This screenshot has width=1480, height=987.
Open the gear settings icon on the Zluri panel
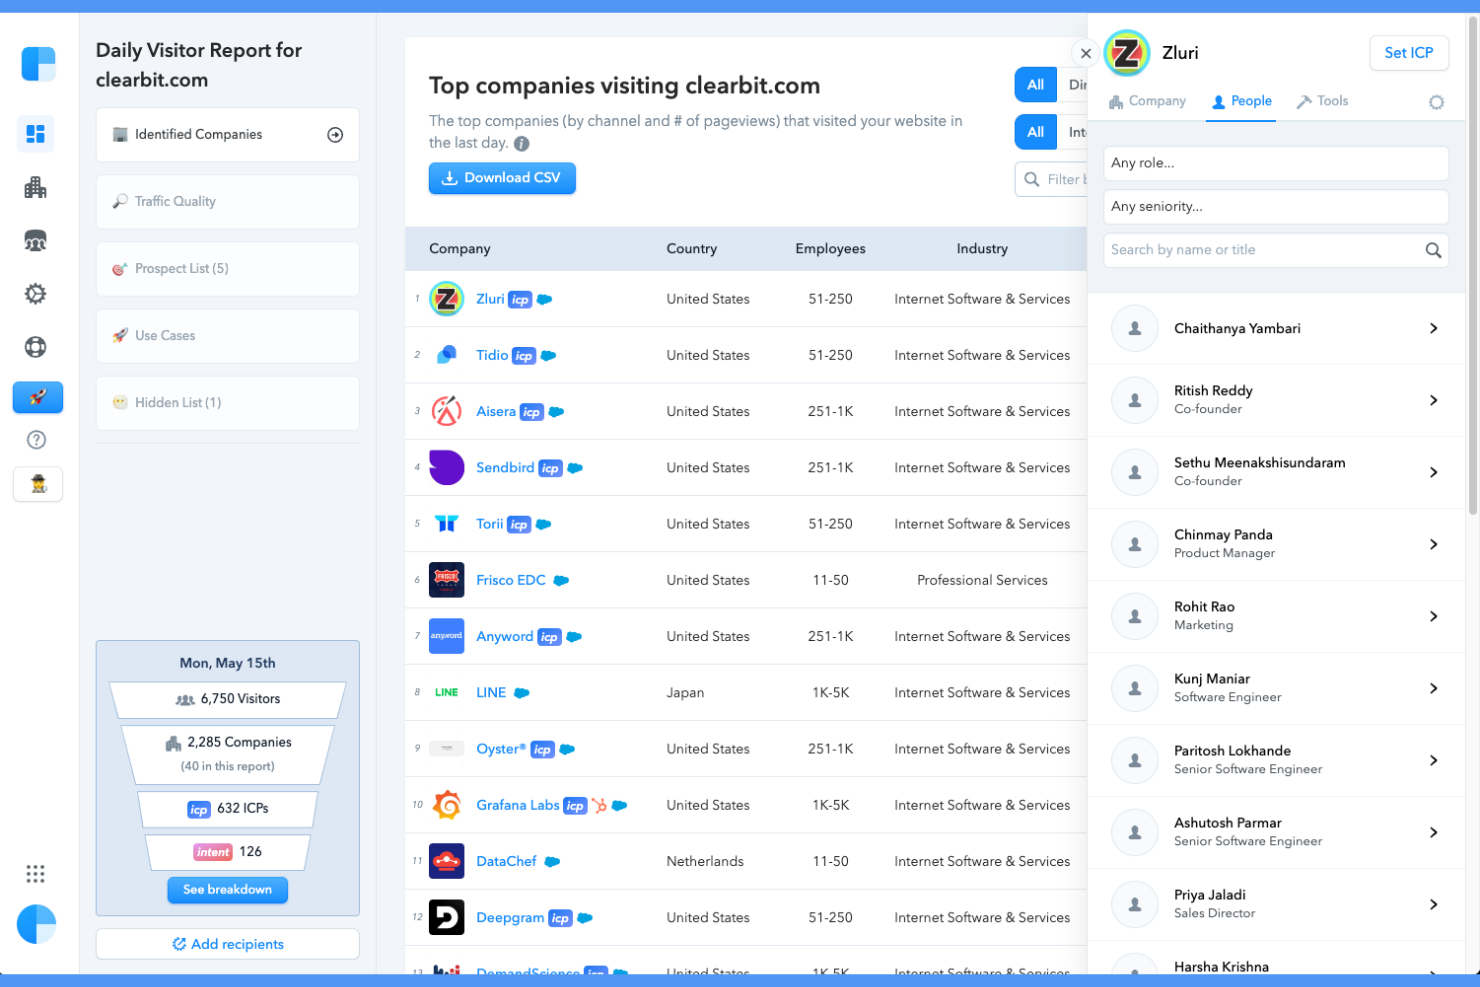[1436, 101]
